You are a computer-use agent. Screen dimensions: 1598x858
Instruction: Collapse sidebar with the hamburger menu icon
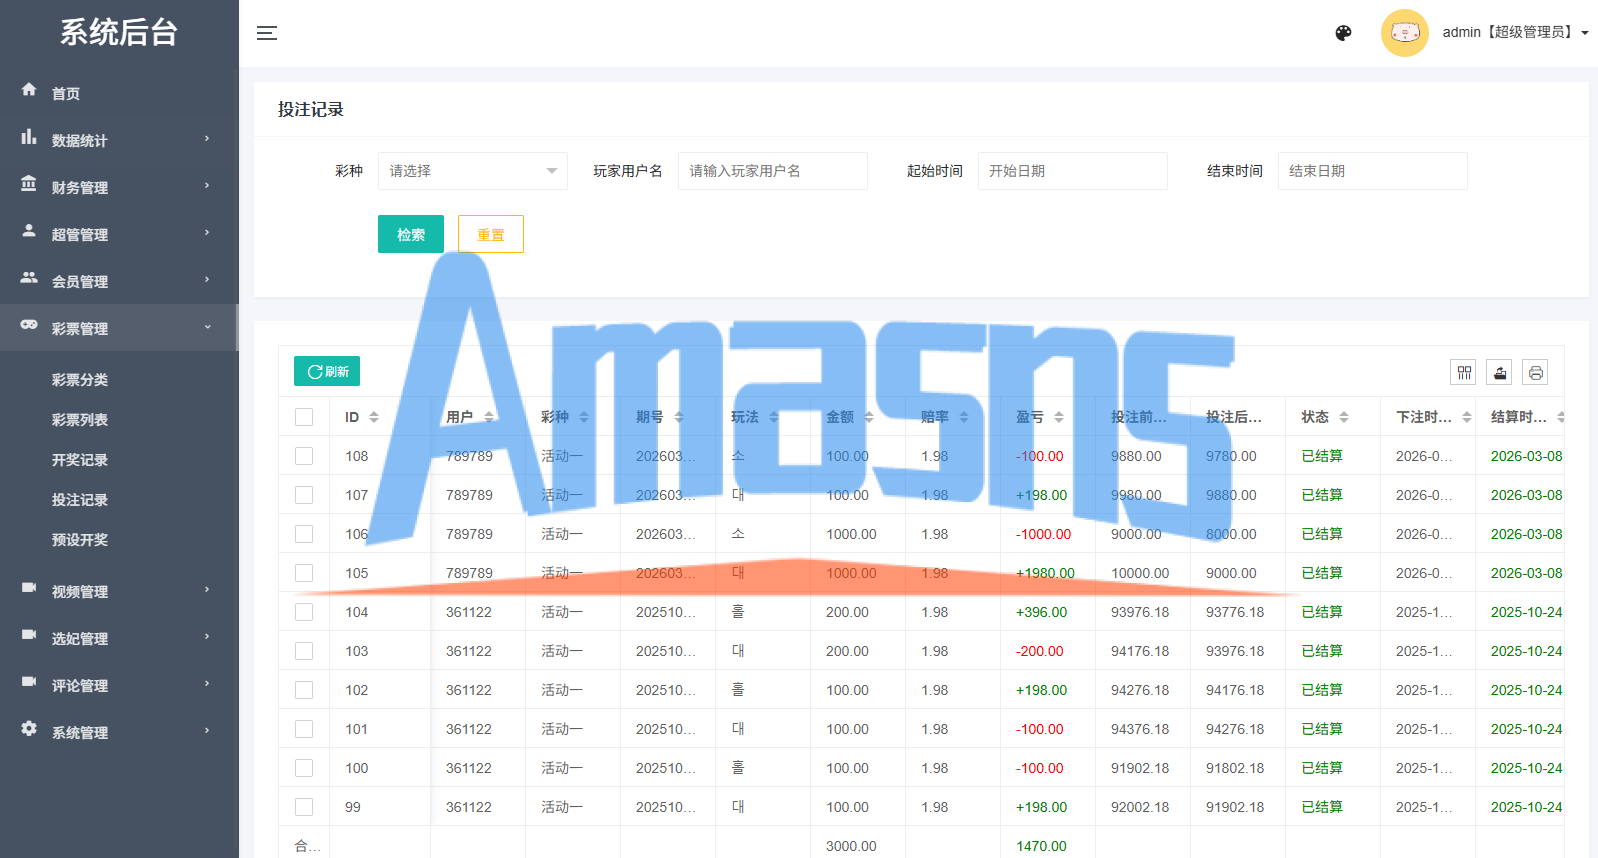pos(267,33)
